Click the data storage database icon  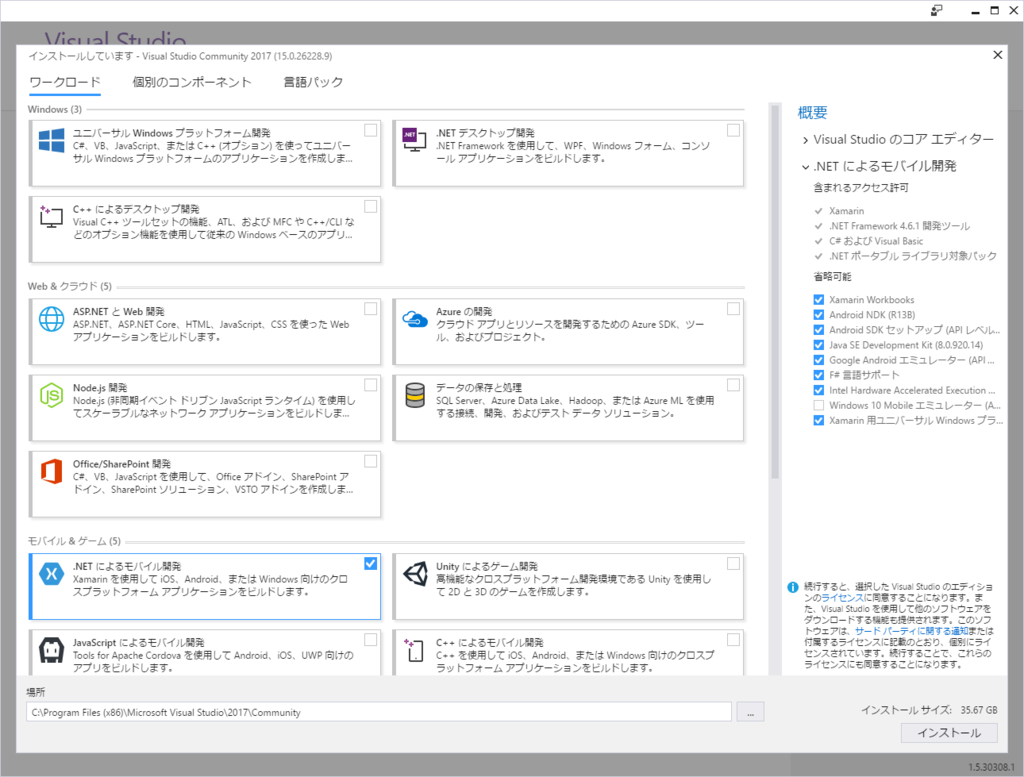[x=415, y=395]
